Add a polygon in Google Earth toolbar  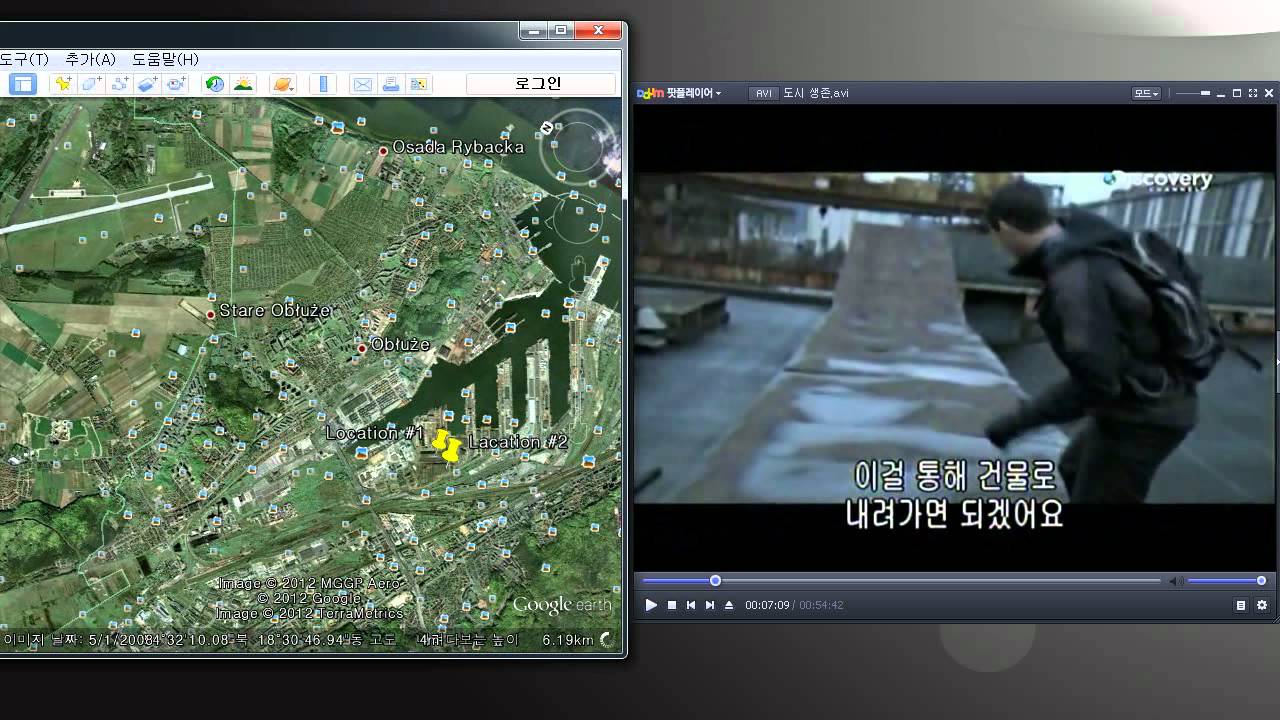pos(92,84)
